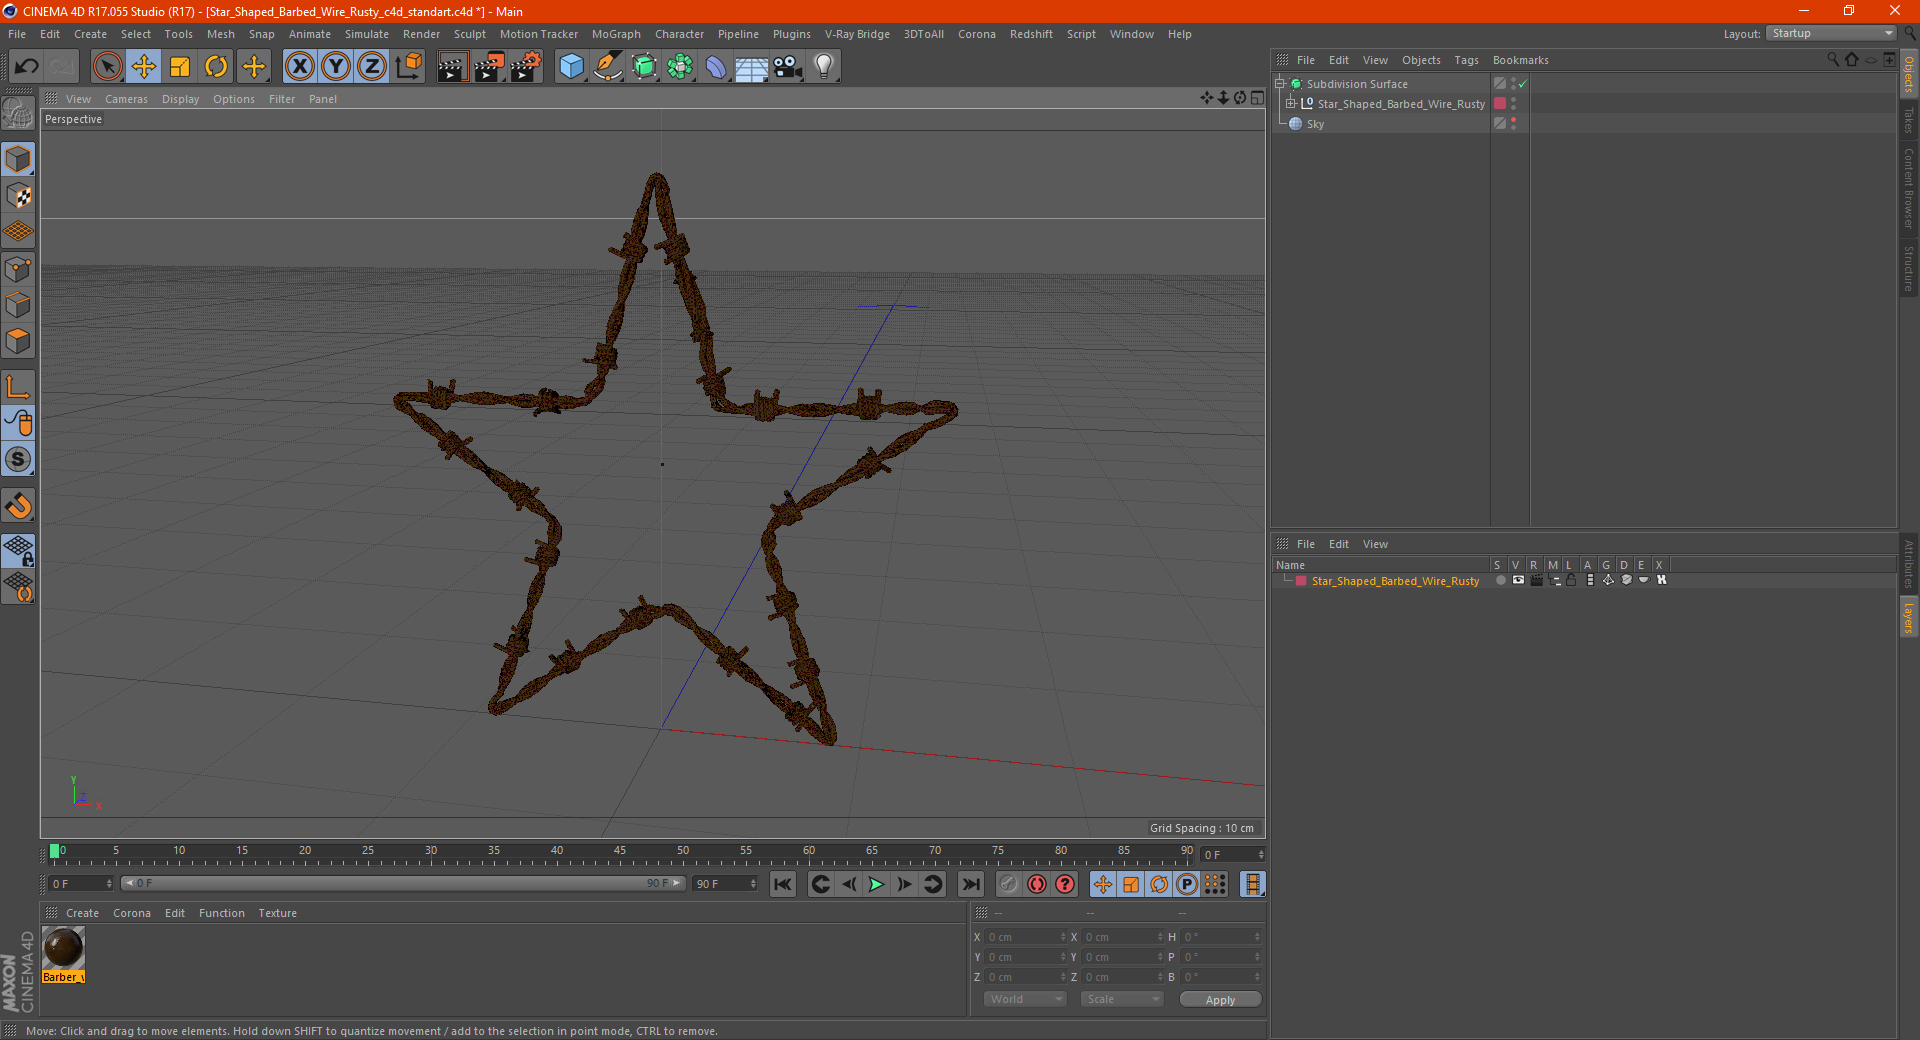Switch to Points mode
1920x1040 pixels.
[18, 269]
